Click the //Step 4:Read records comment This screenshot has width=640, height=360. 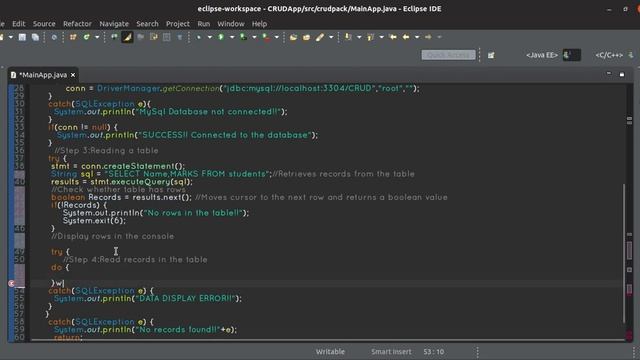coord(135,260)
